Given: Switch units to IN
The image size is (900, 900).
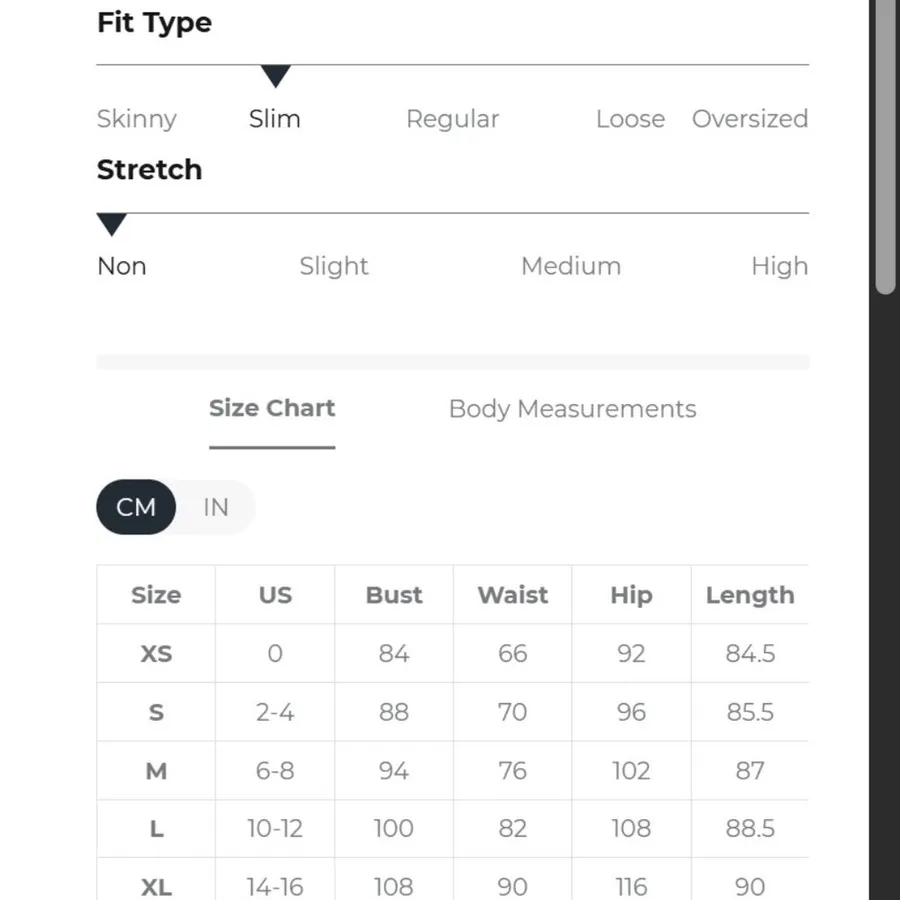Looking at the screenshot, I should (x=216, y=507).
